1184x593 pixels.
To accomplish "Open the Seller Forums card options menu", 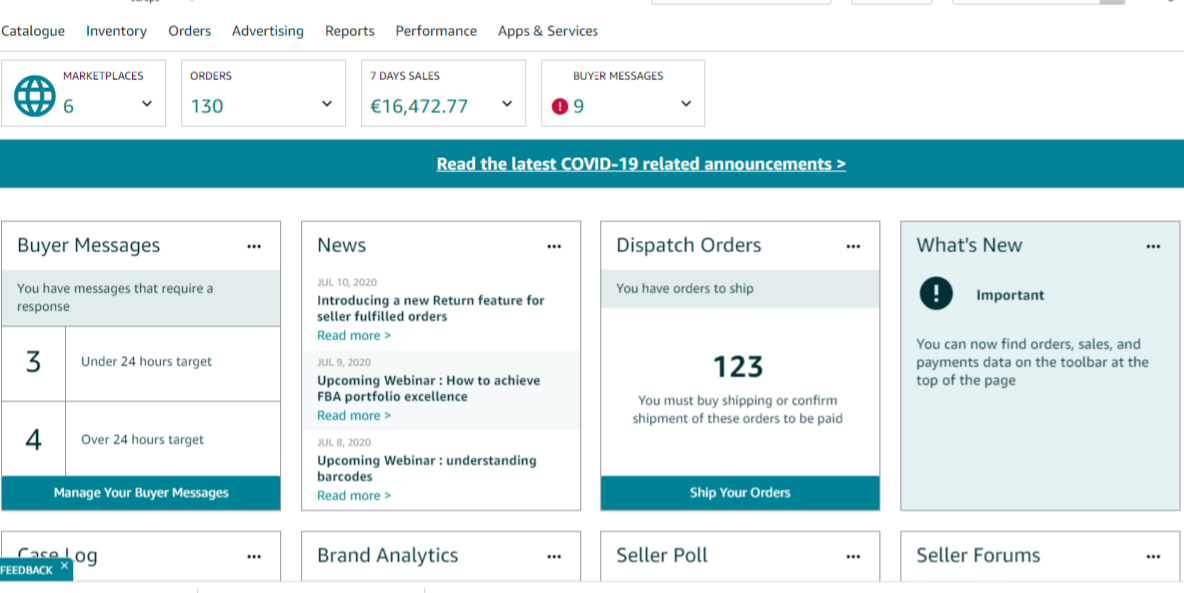I will tap(1153, 557).
